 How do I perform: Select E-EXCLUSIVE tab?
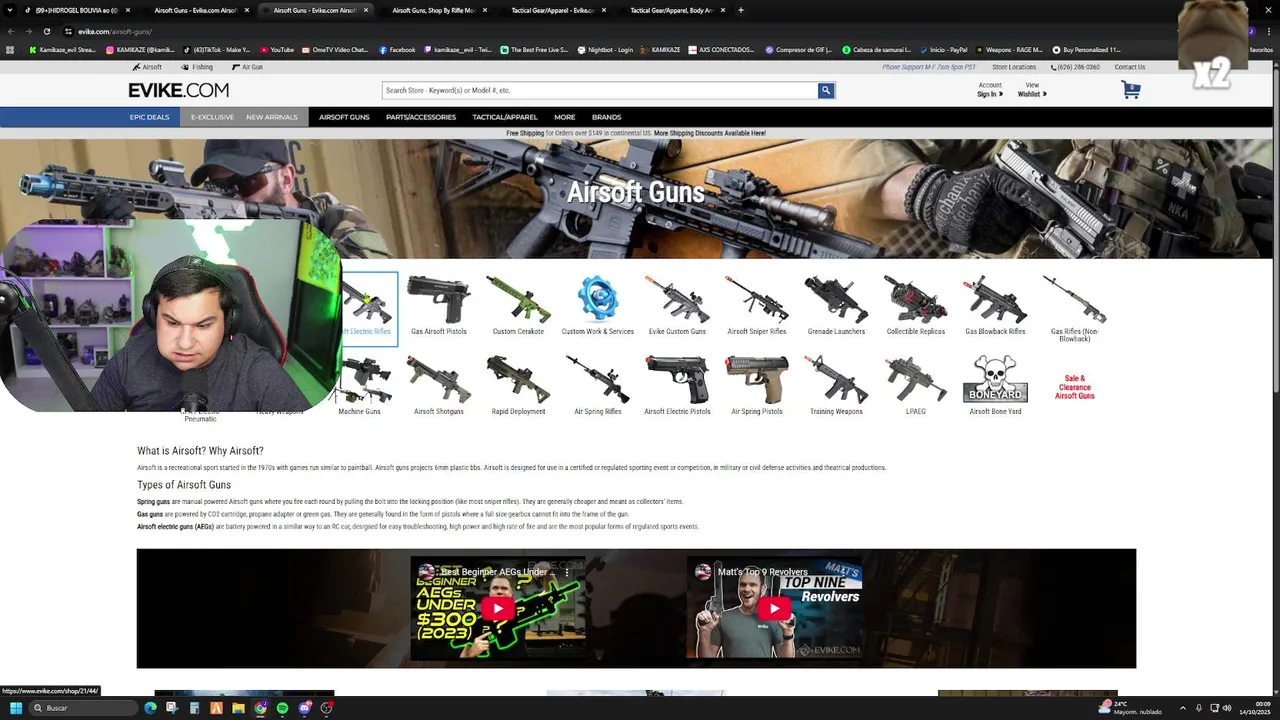point(212,117)
